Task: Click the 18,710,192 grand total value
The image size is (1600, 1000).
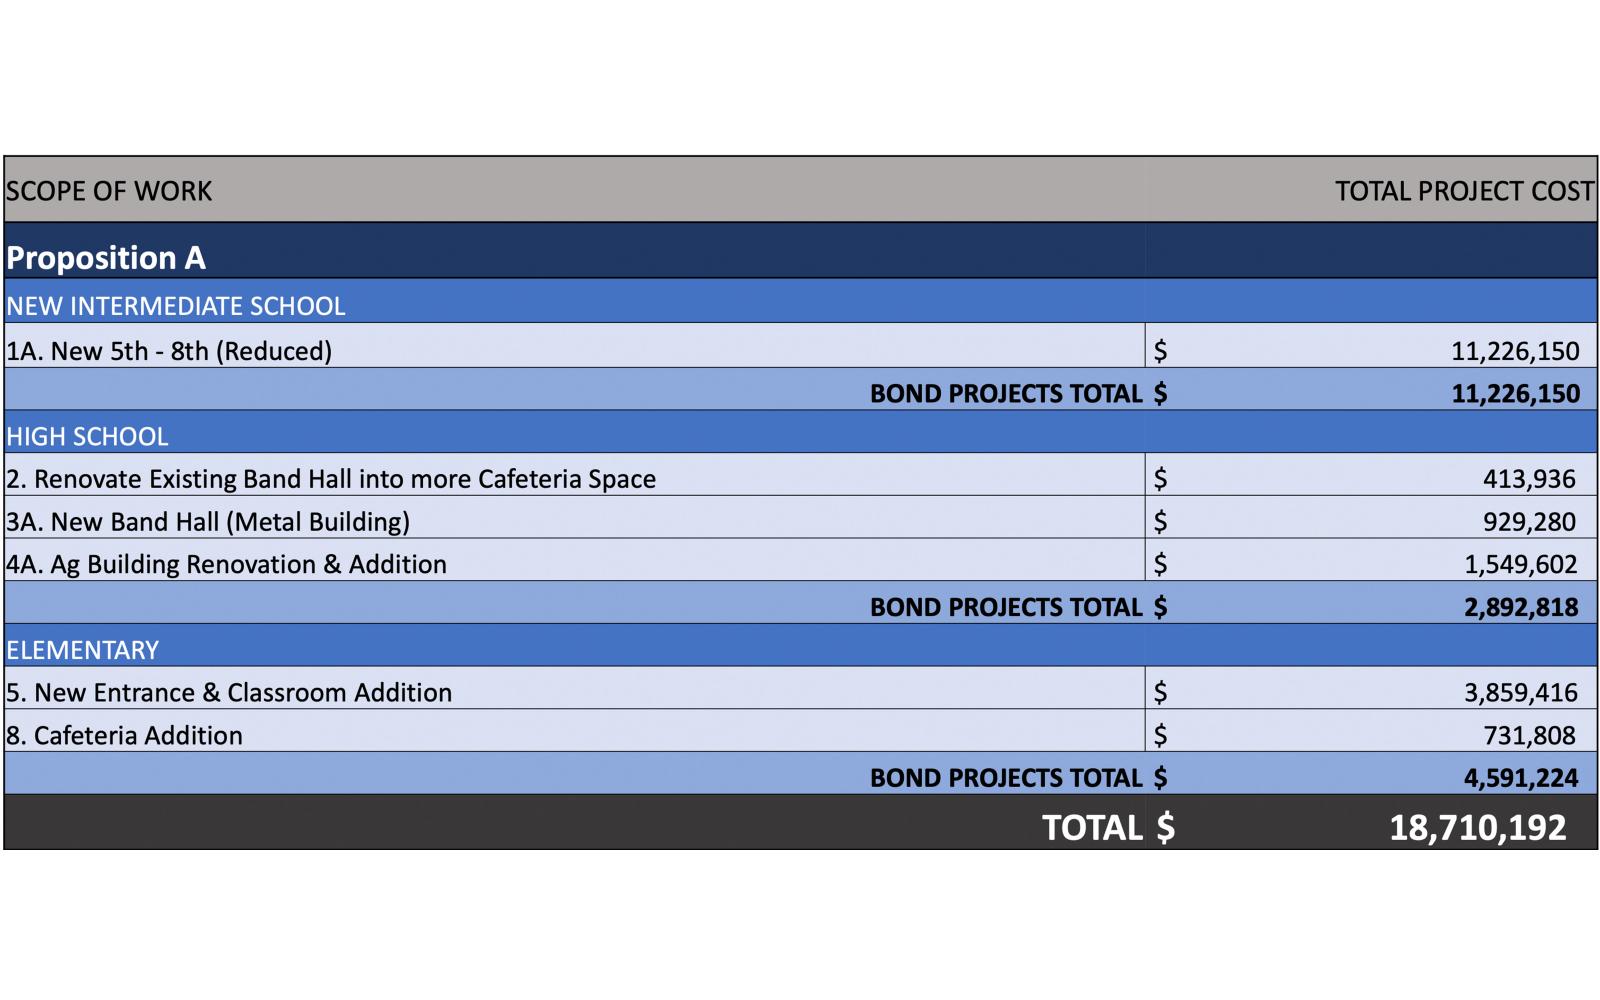Action: click(x=1477, y=827)
